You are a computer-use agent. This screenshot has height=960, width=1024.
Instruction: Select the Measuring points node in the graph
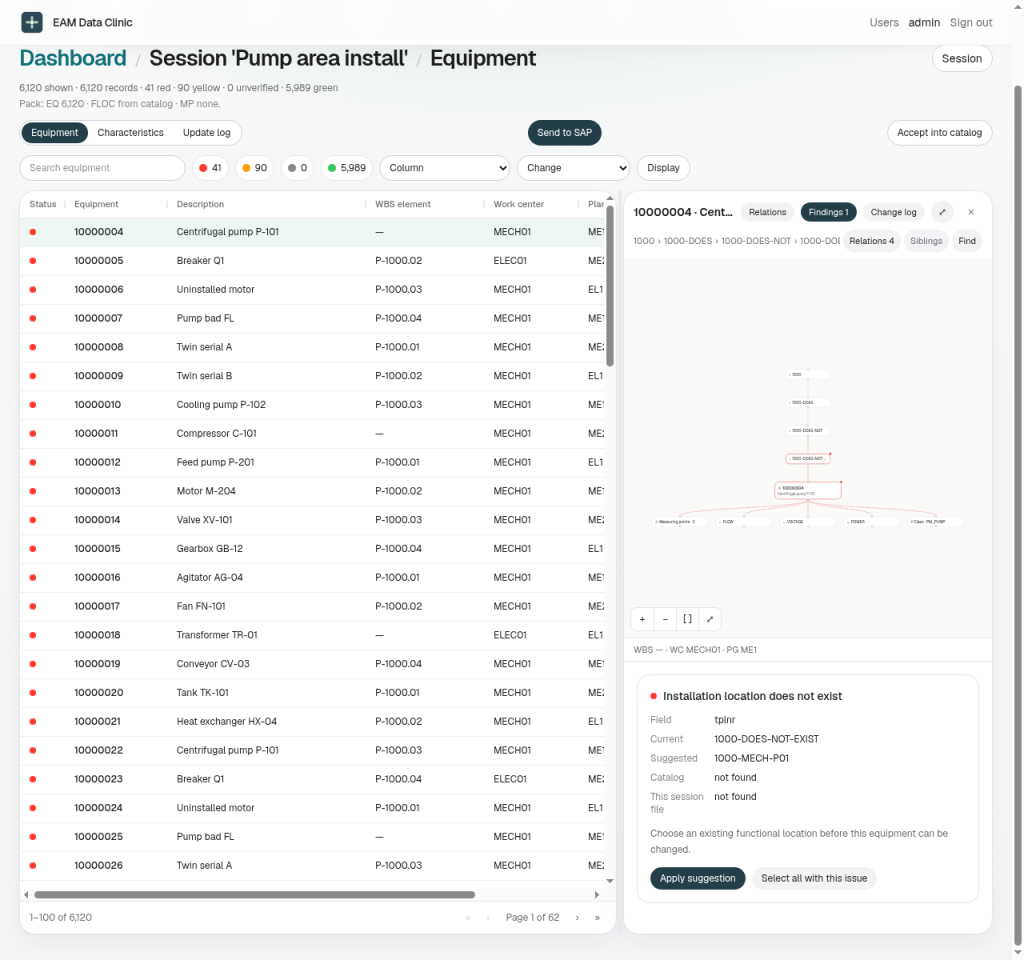680,522
